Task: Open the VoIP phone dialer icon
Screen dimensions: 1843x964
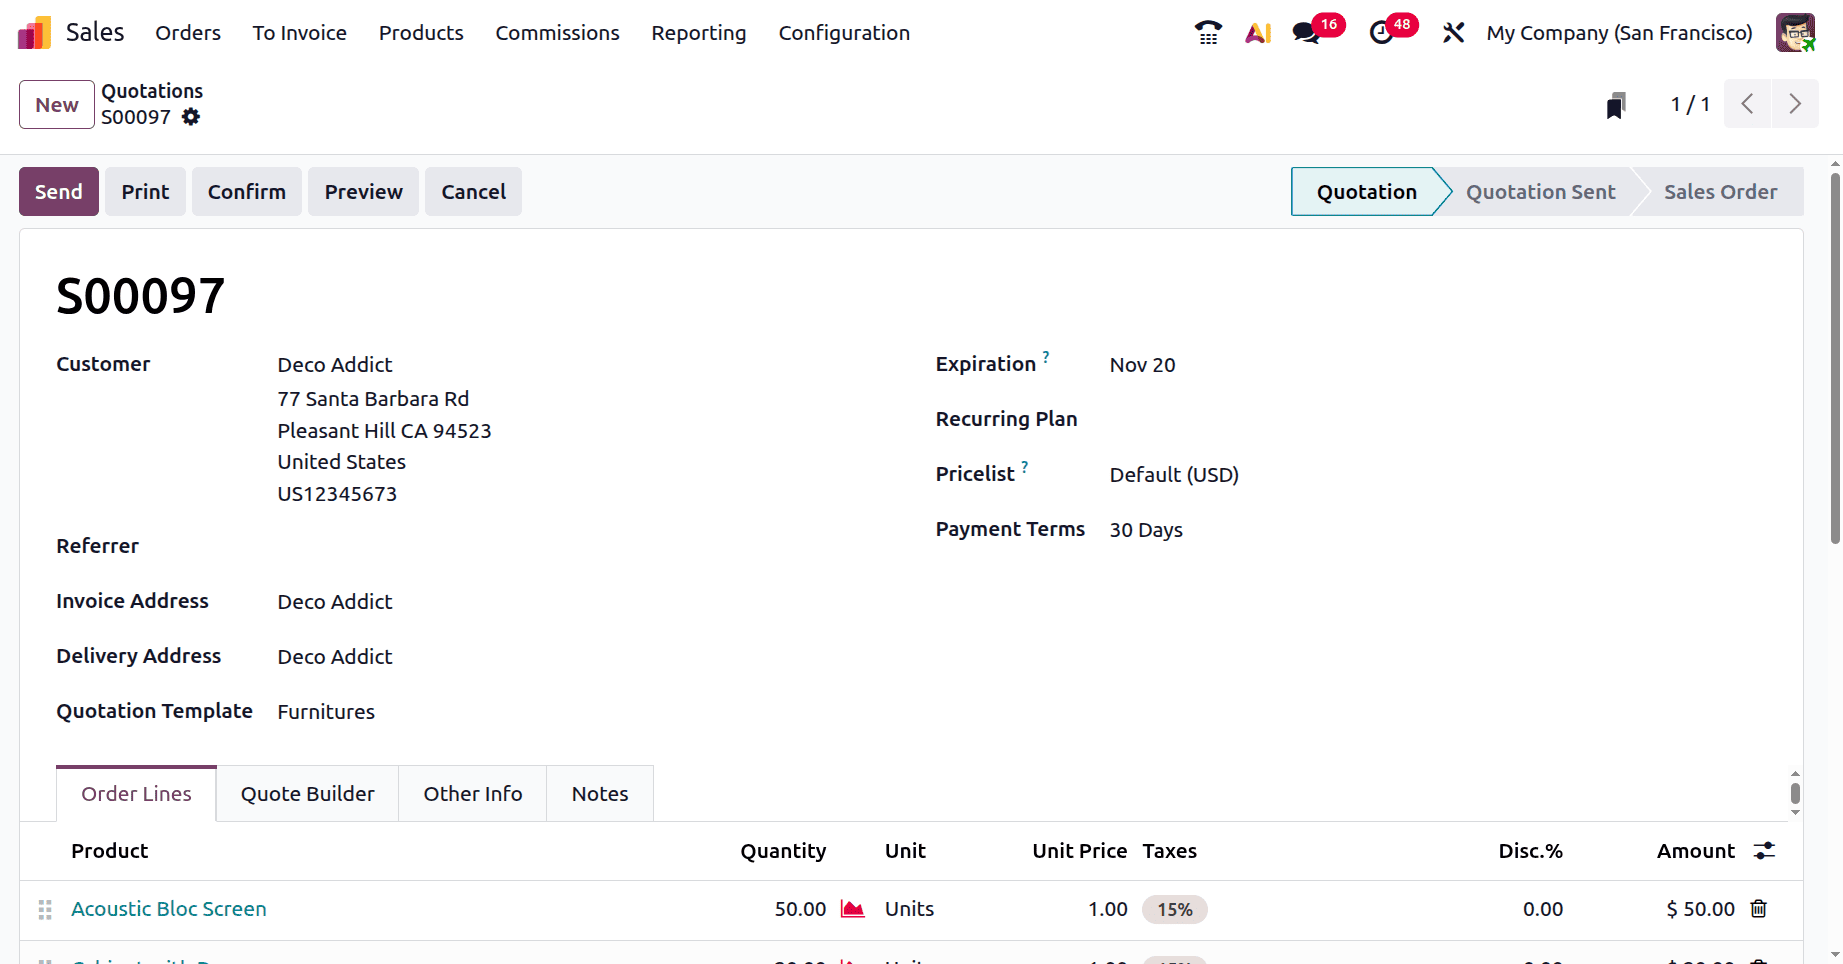Action: pos(1208,33)
